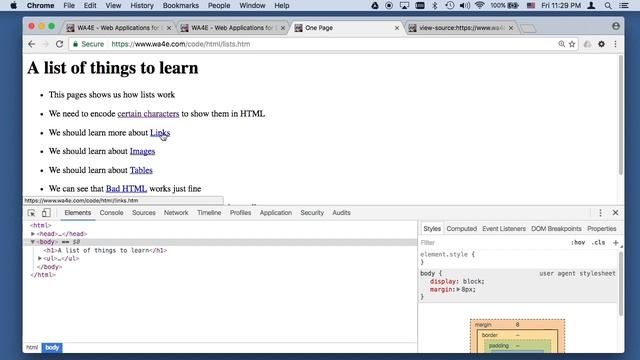Viewport: 640px width, 360px height.
Task: Reload the page with the refresh icon
Action: point(59,44)
